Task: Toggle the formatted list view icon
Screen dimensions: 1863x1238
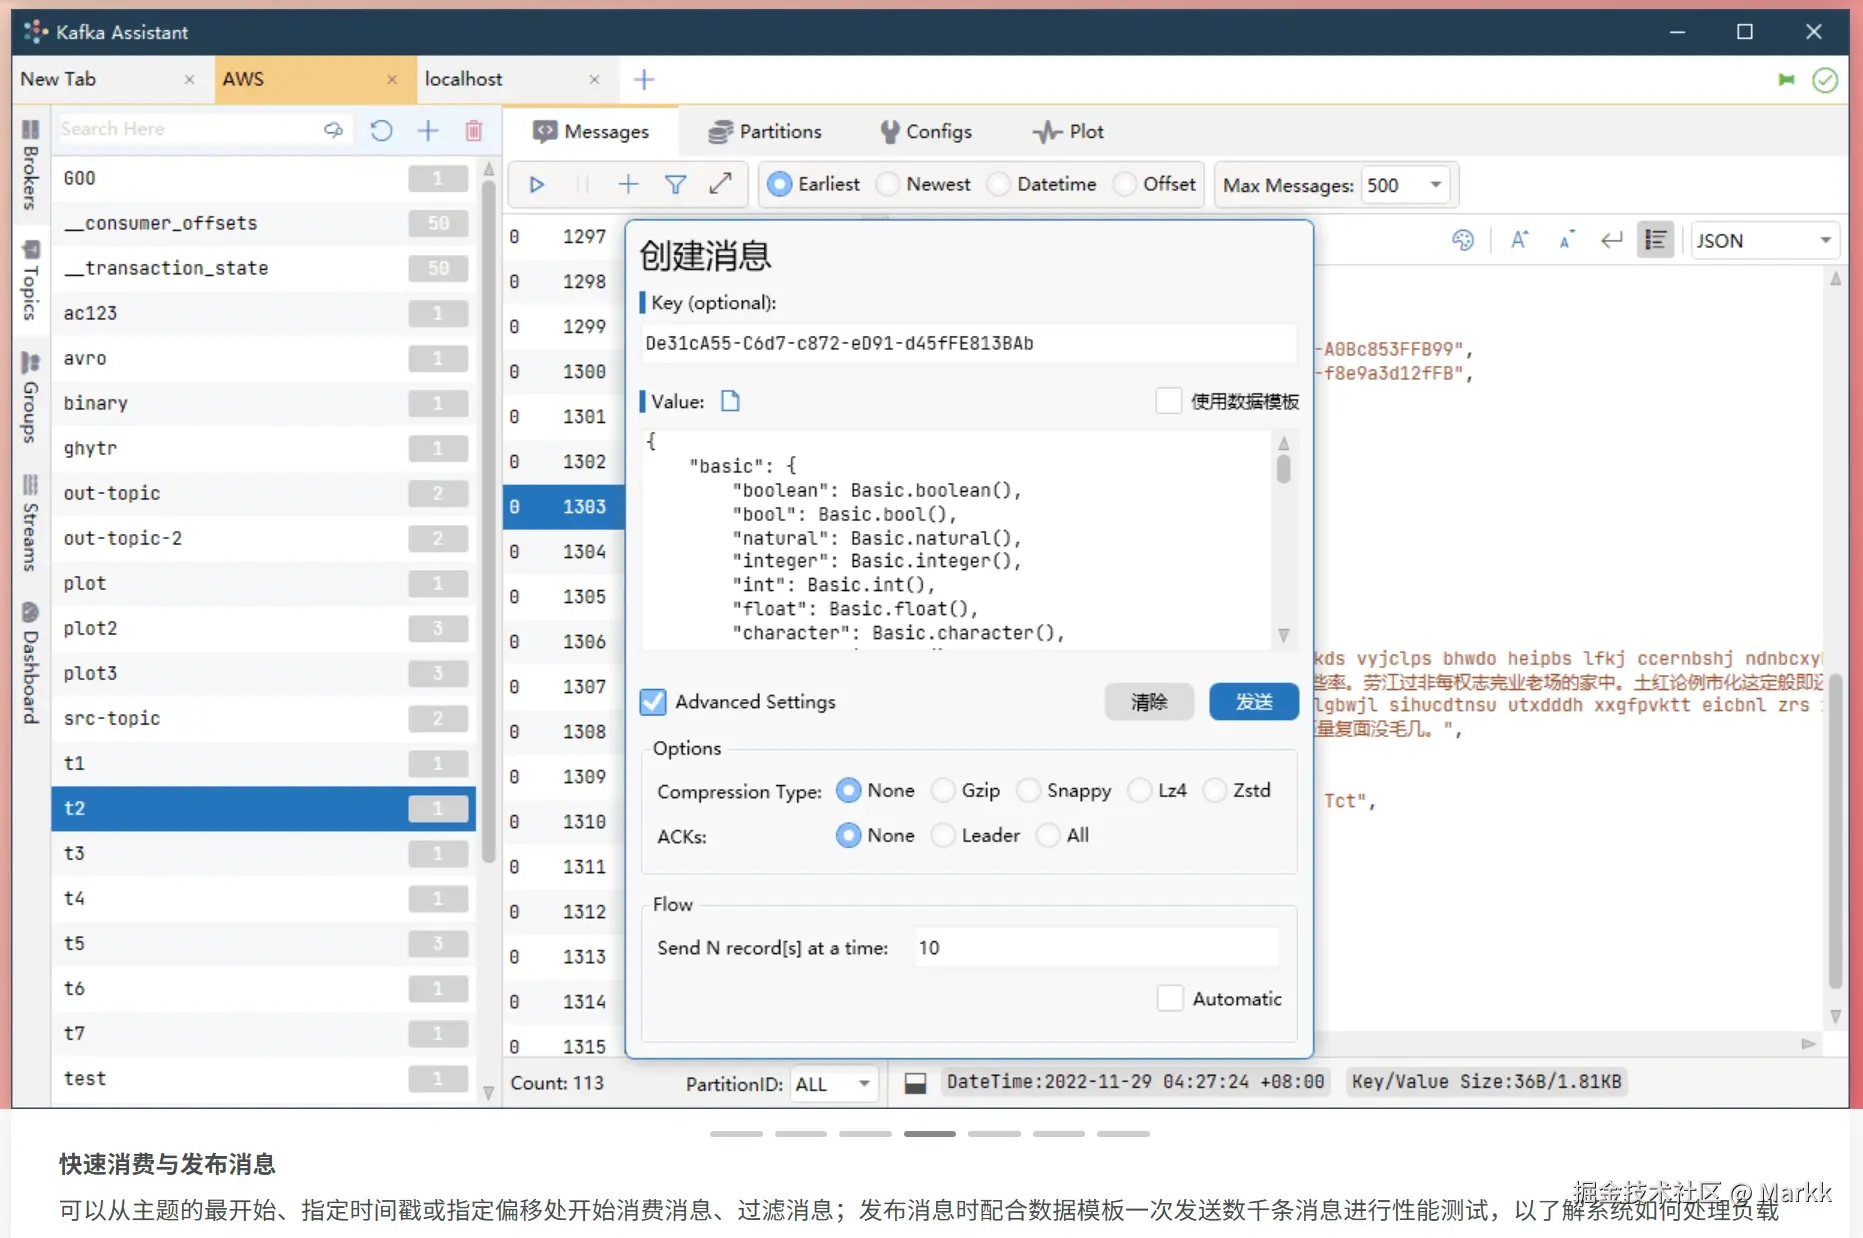Action: coord(1656,240)
